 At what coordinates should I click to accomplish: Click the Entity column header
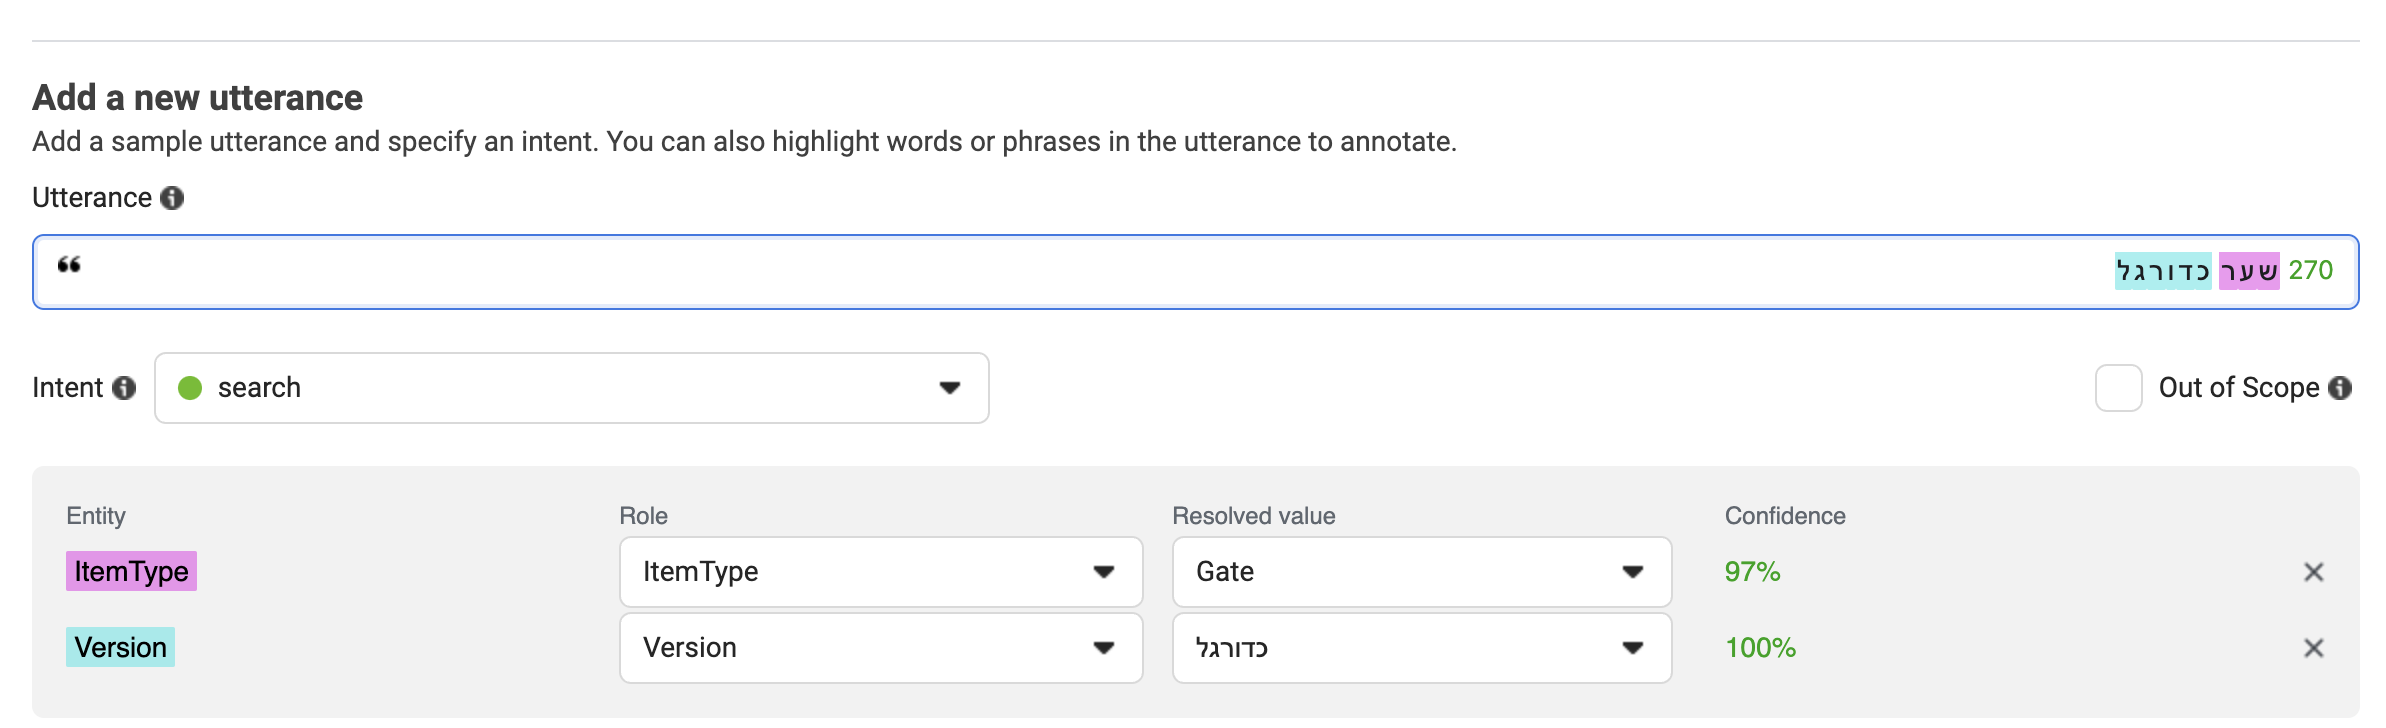pos(95,515)
